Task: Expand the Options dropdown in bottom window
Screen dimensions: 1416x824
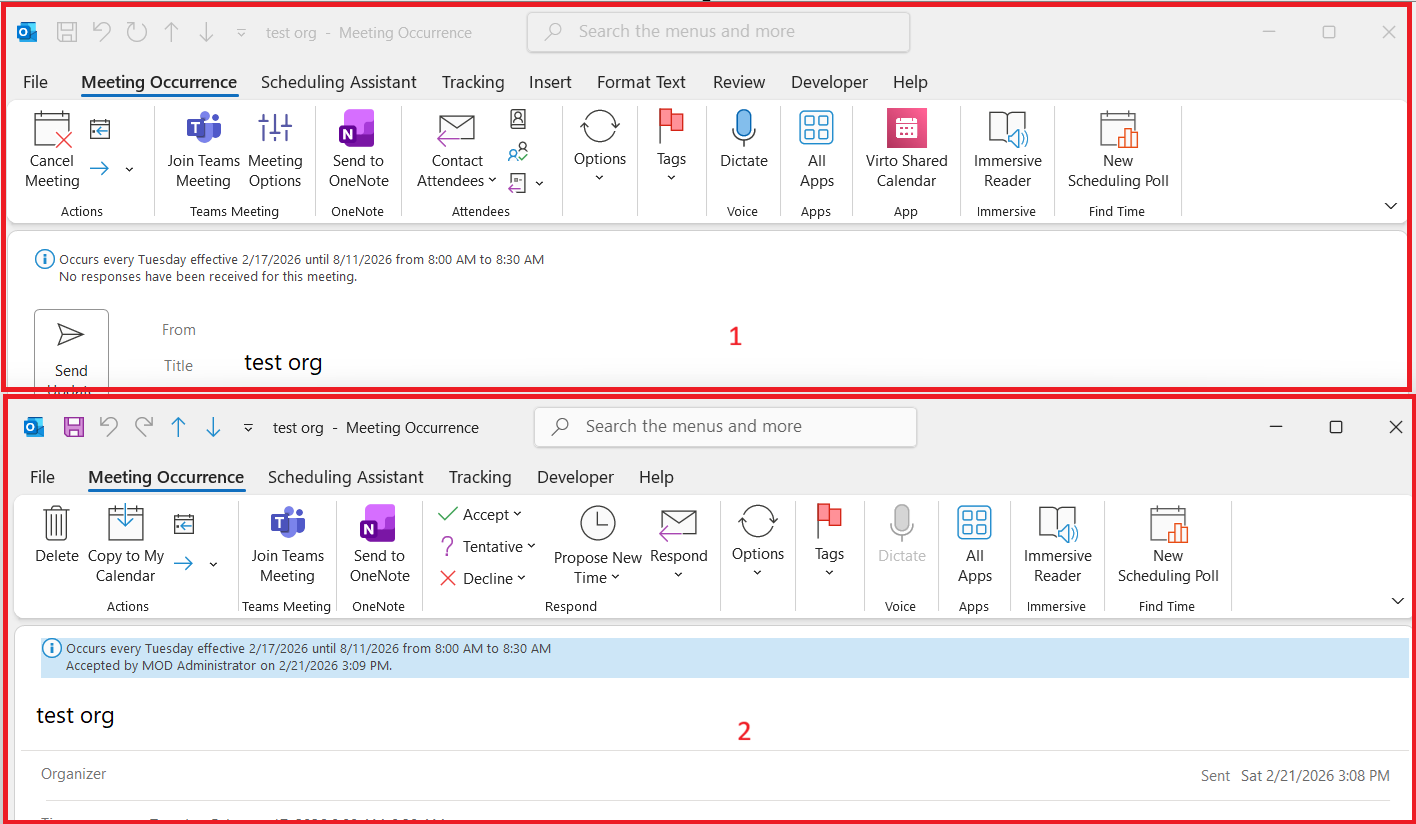Action: pos(757,573)
